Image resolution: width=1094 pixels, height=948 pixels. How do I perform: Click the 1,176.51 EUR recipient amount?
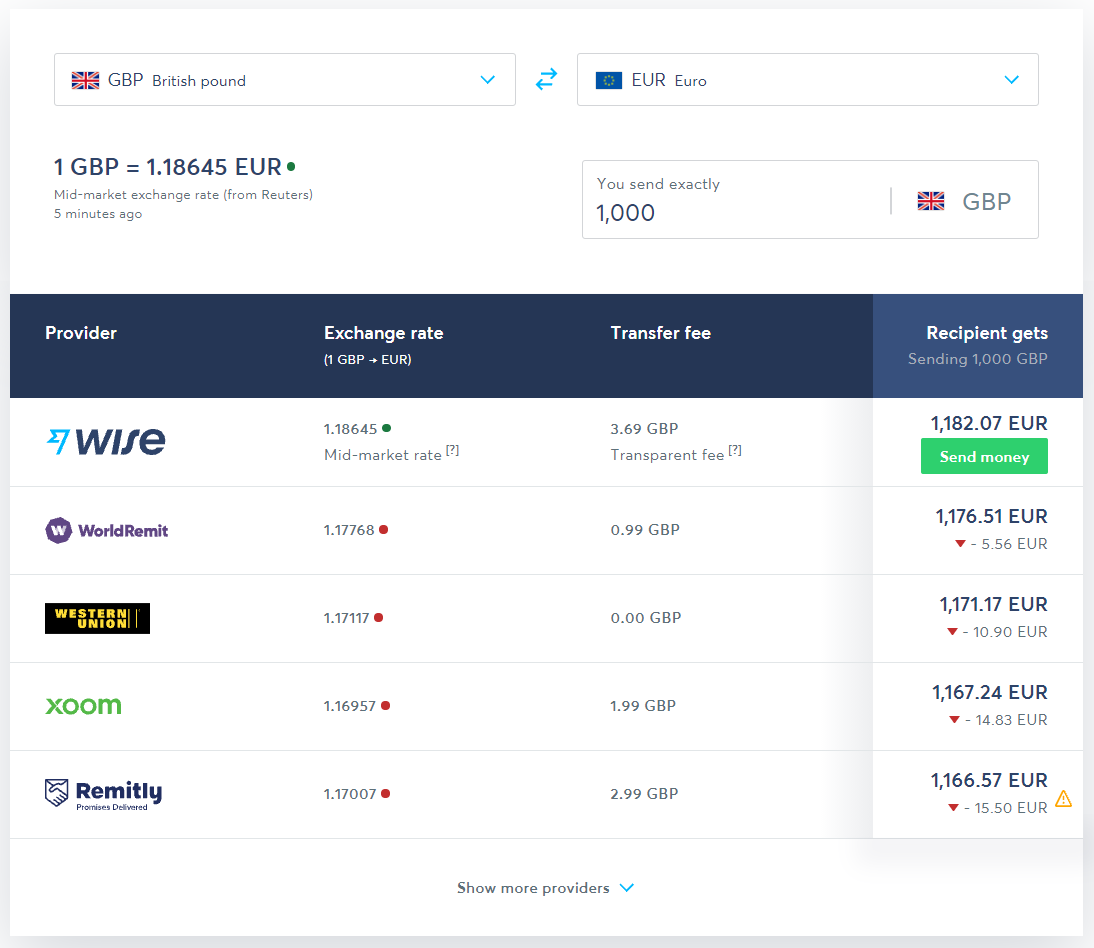(x=991, y=516)
